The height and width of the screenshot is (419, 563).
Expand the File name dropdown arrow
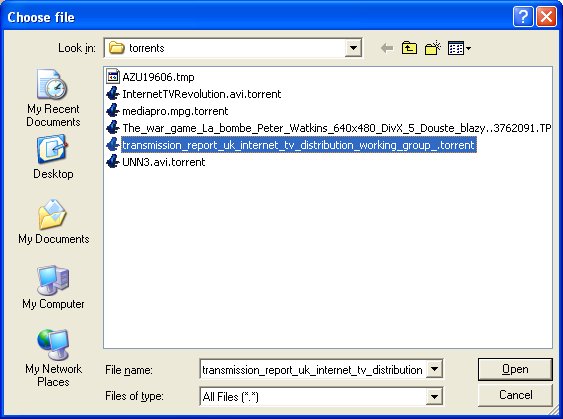coord(434,369)
